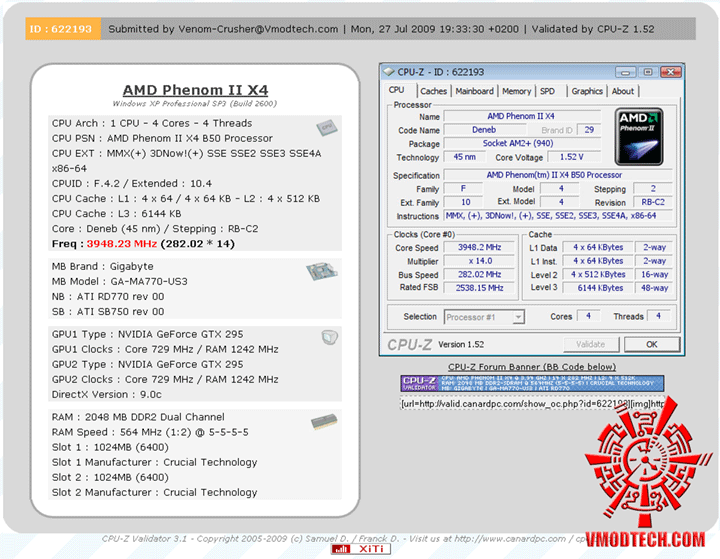The height and width of the screenshot is (559, 720).
Task: Click the BB code URL input field
Action: tap(532, 403)
